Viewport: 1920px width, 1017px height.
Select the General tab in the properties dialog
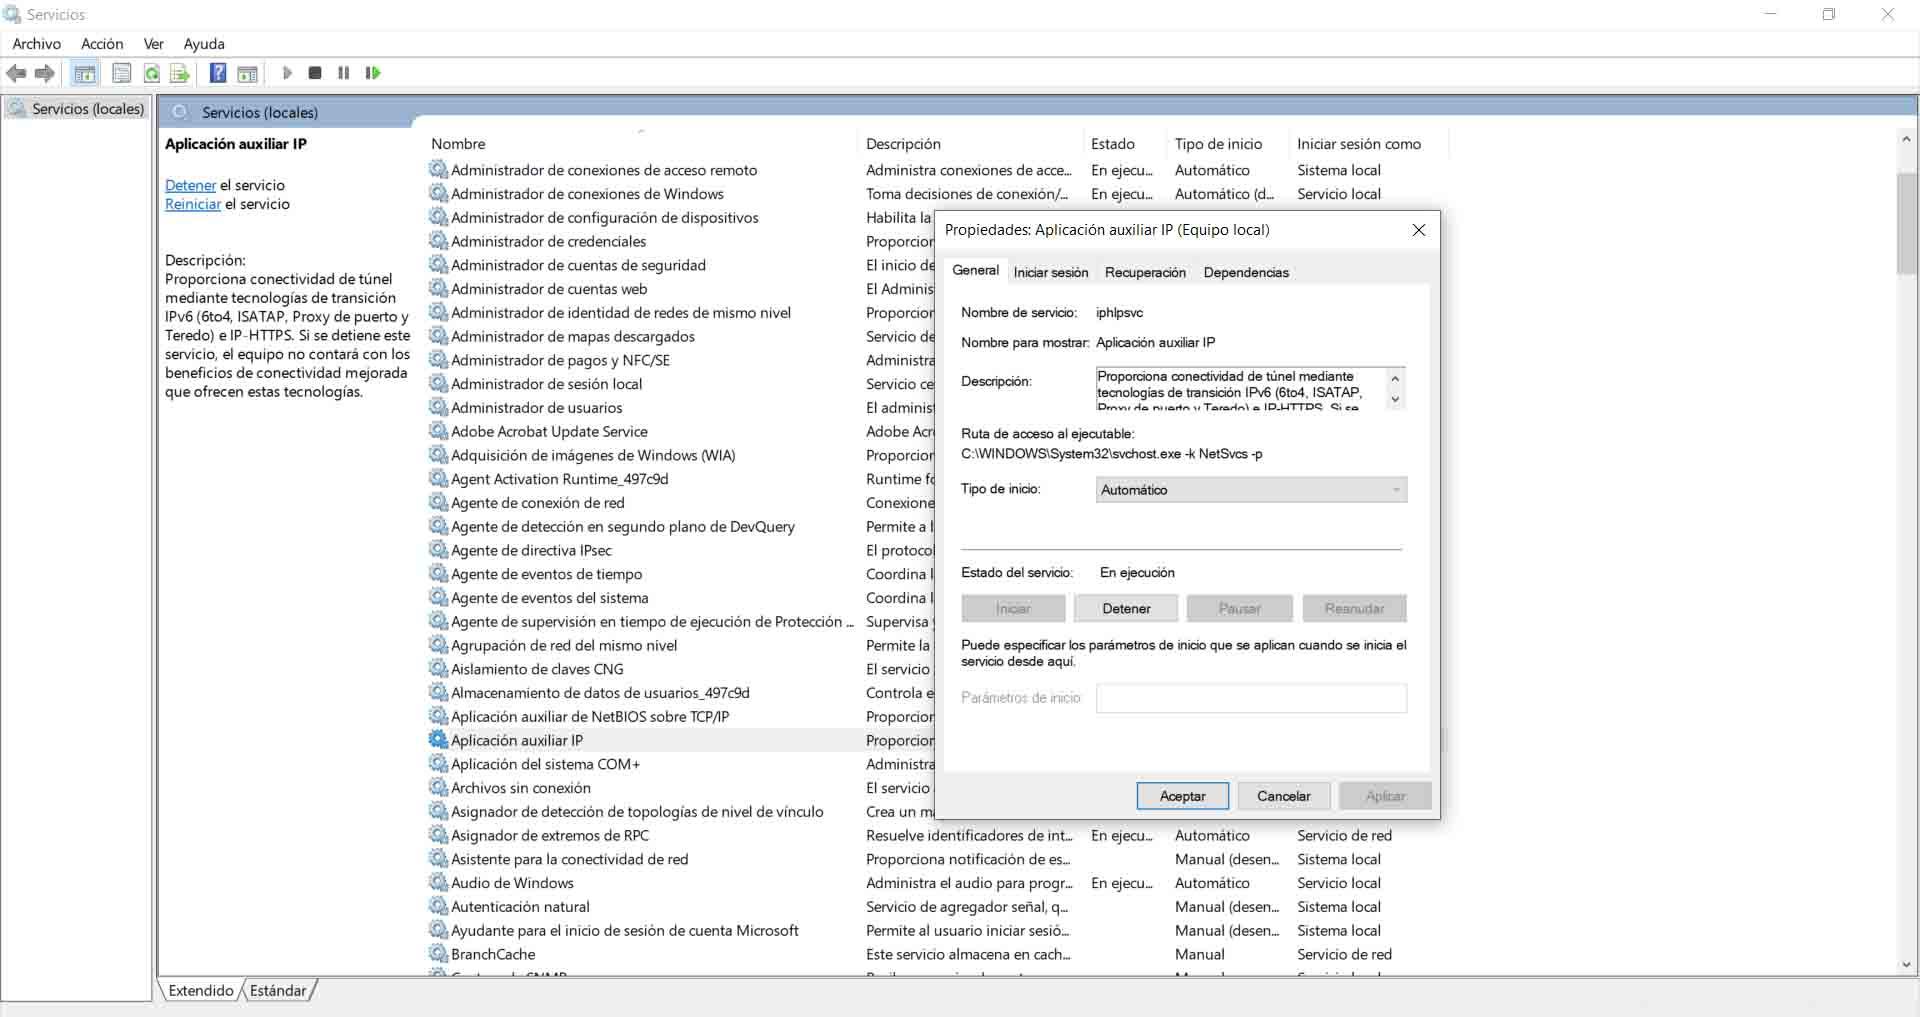(x=975, y=270)
